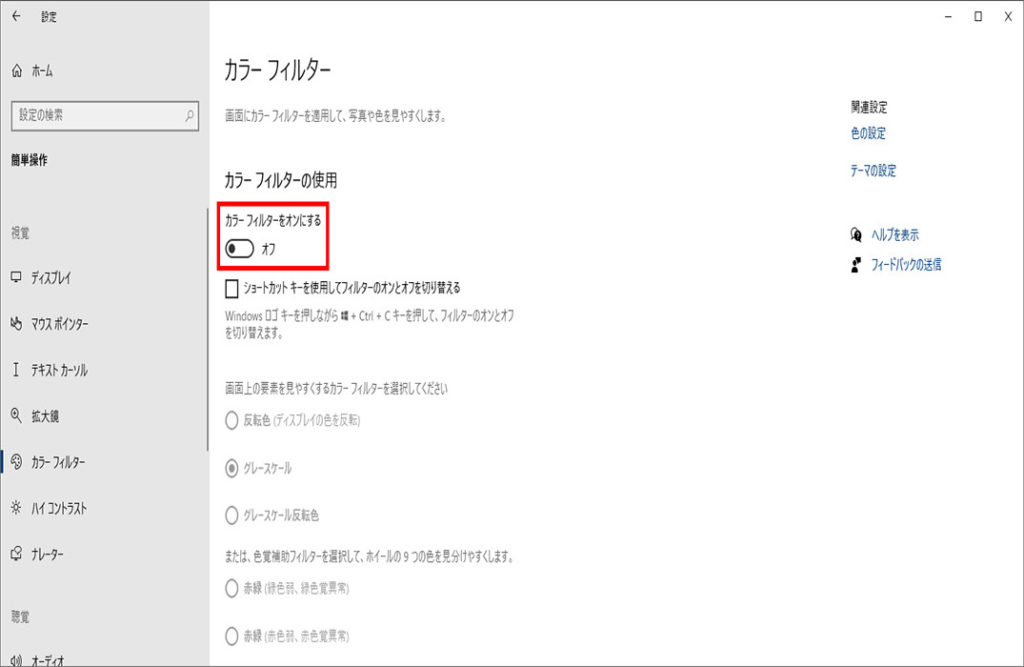Enable the shortcut key checkbox for filter
Viewport: 1024px width, 667px height.
[x=232, y=288]
